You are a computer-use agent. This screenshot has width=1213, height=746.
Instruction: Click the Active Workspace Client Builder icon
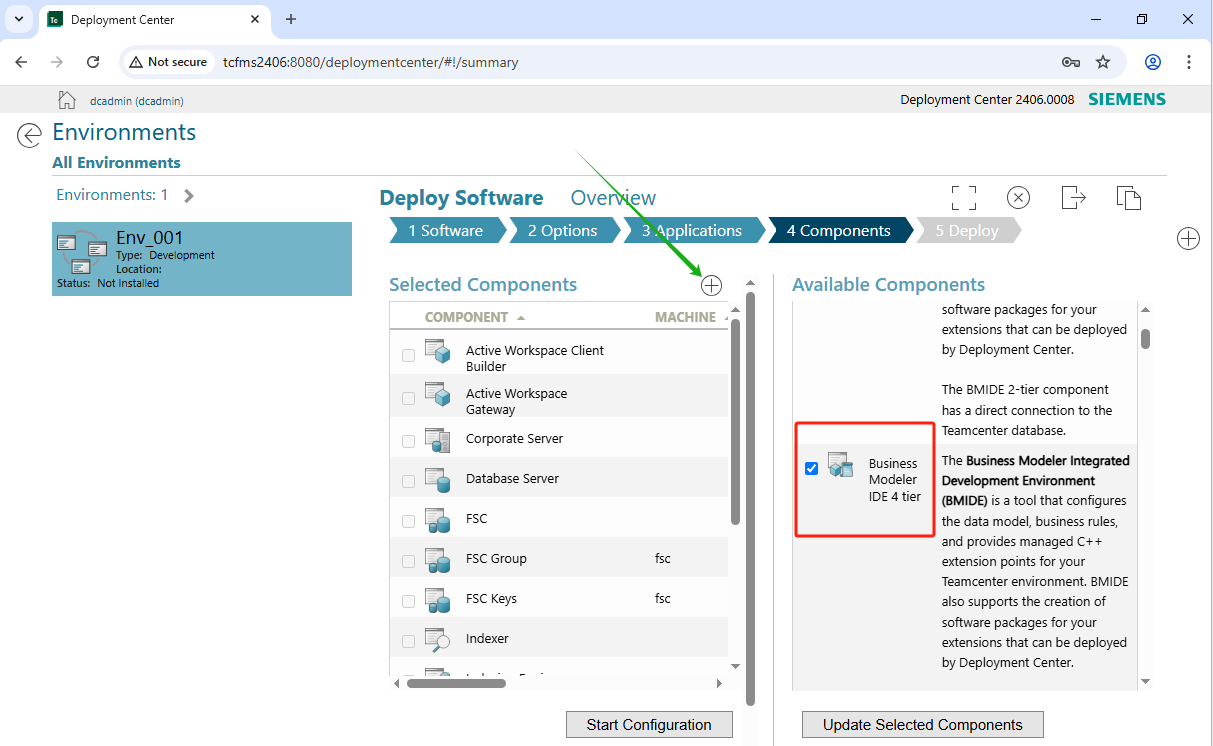438,352
